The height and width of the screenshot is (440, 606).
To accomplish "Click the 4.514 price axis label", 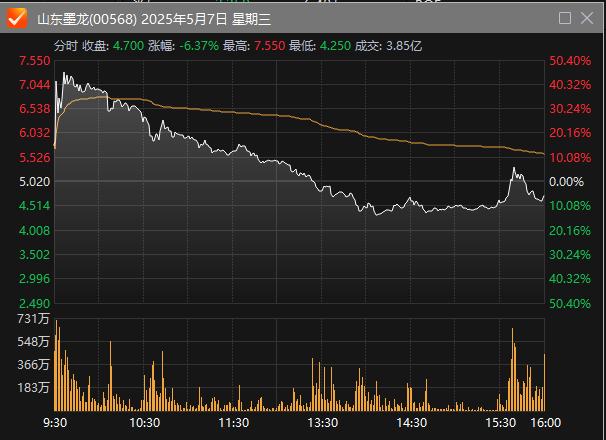I will point(35,206).
